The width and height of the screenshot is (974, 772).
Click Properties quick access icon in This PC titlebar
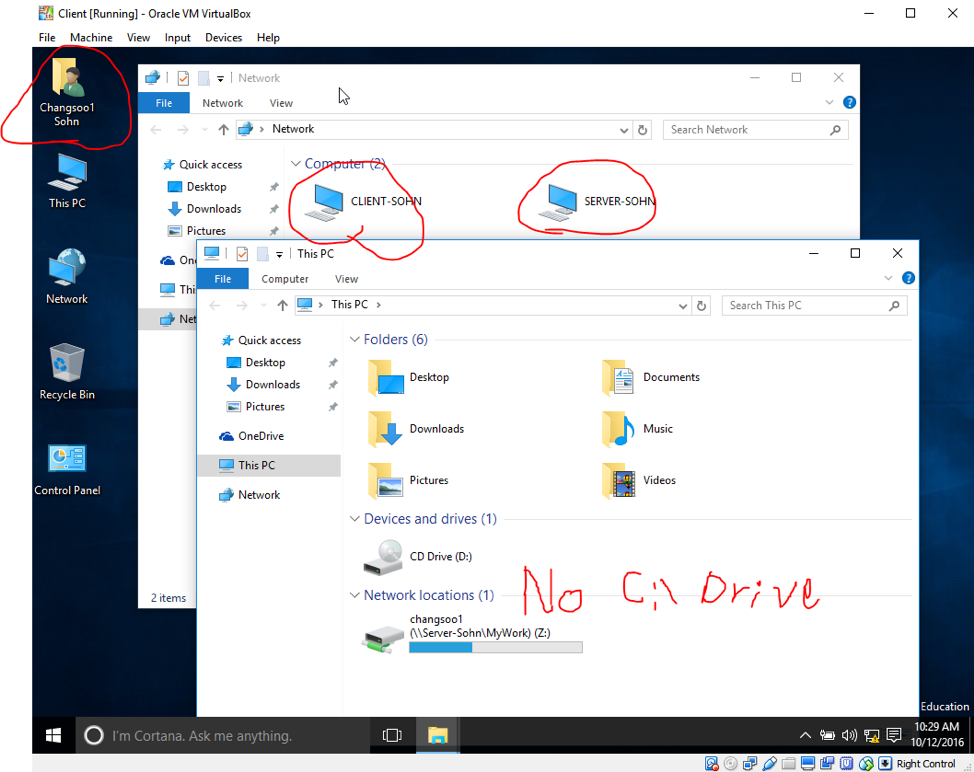pyautogui.click(x=242, y=253)
